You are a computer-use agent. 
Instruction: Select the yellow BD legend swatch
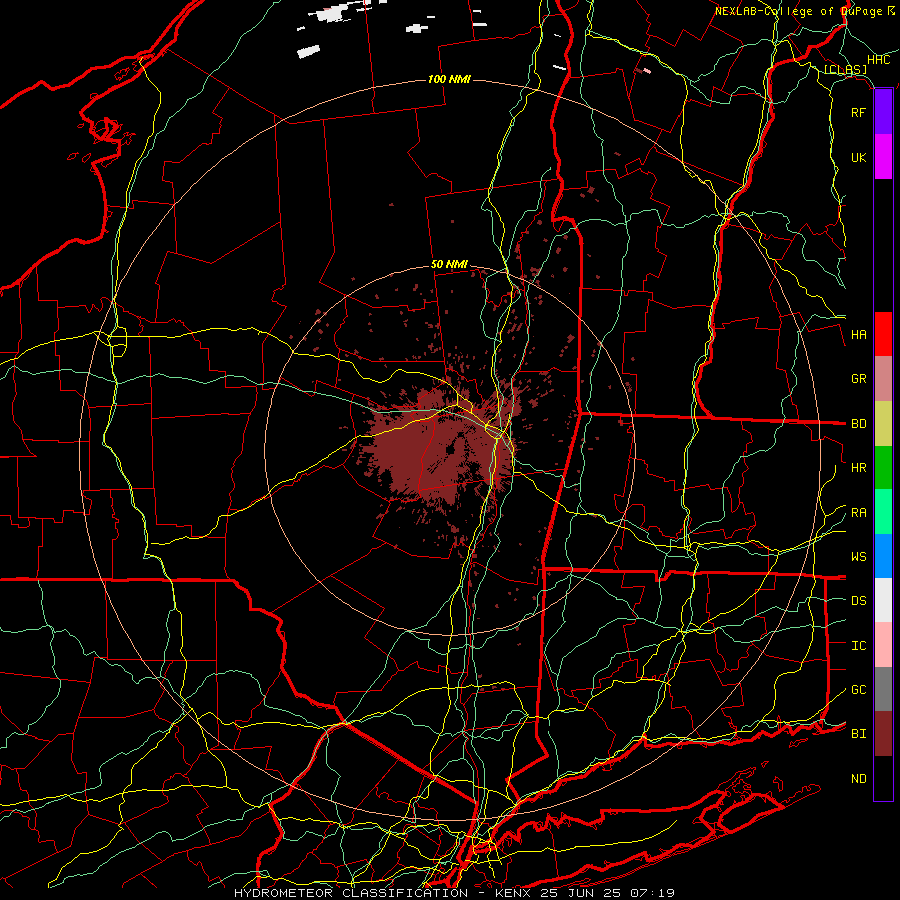883,424
